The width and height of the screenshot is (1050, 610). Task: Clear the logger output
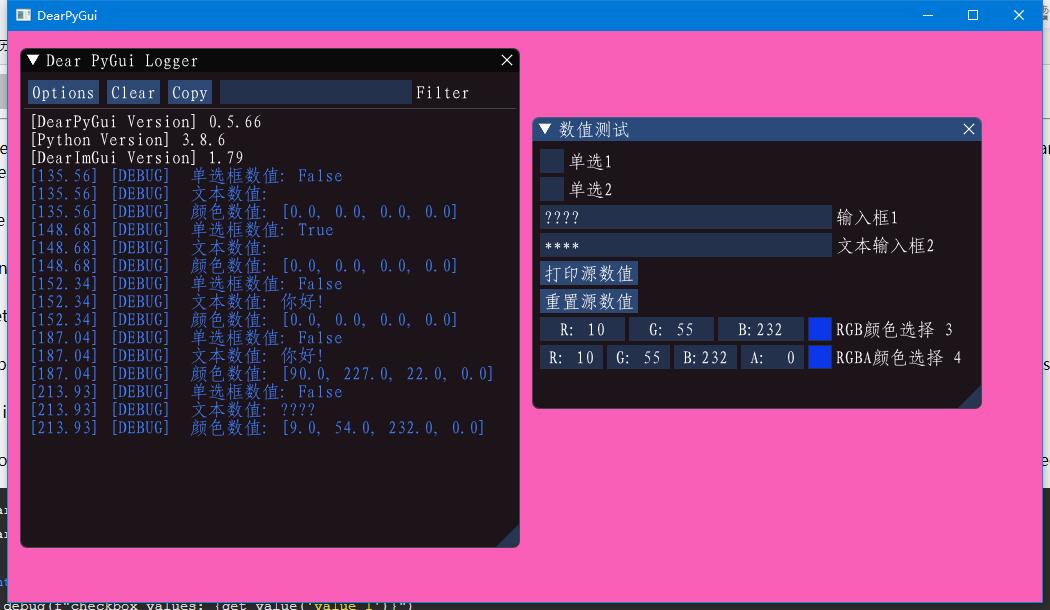132,92
